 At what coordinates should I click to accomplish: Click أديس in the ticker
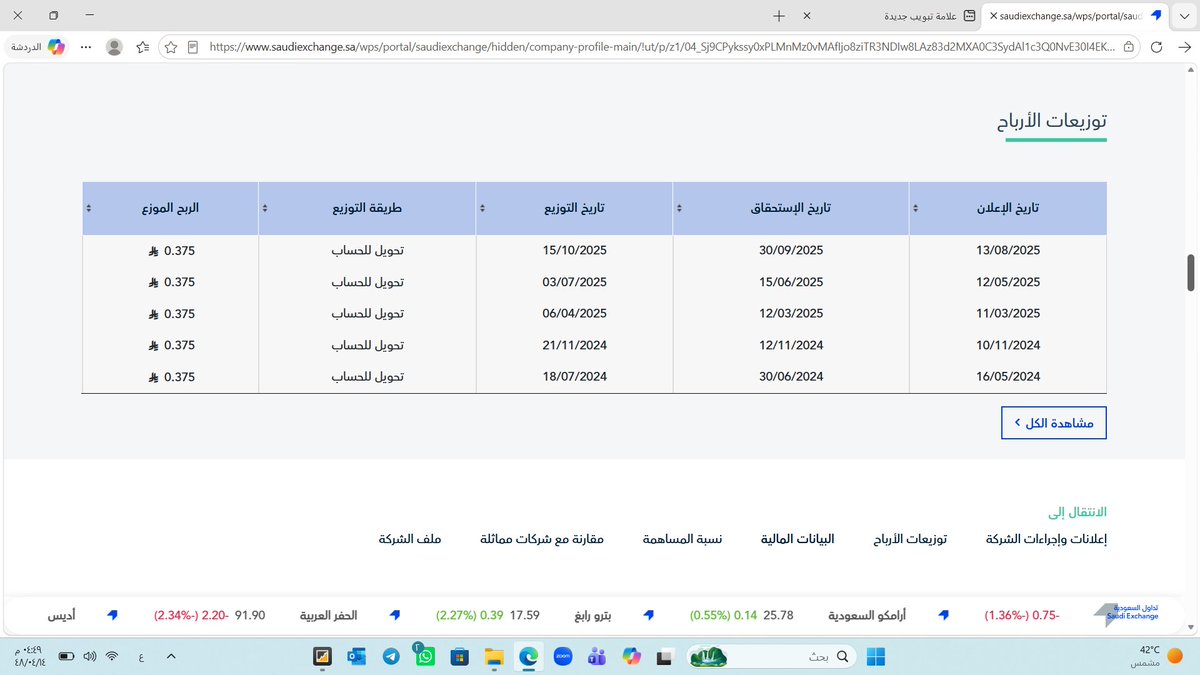[62, 616]
